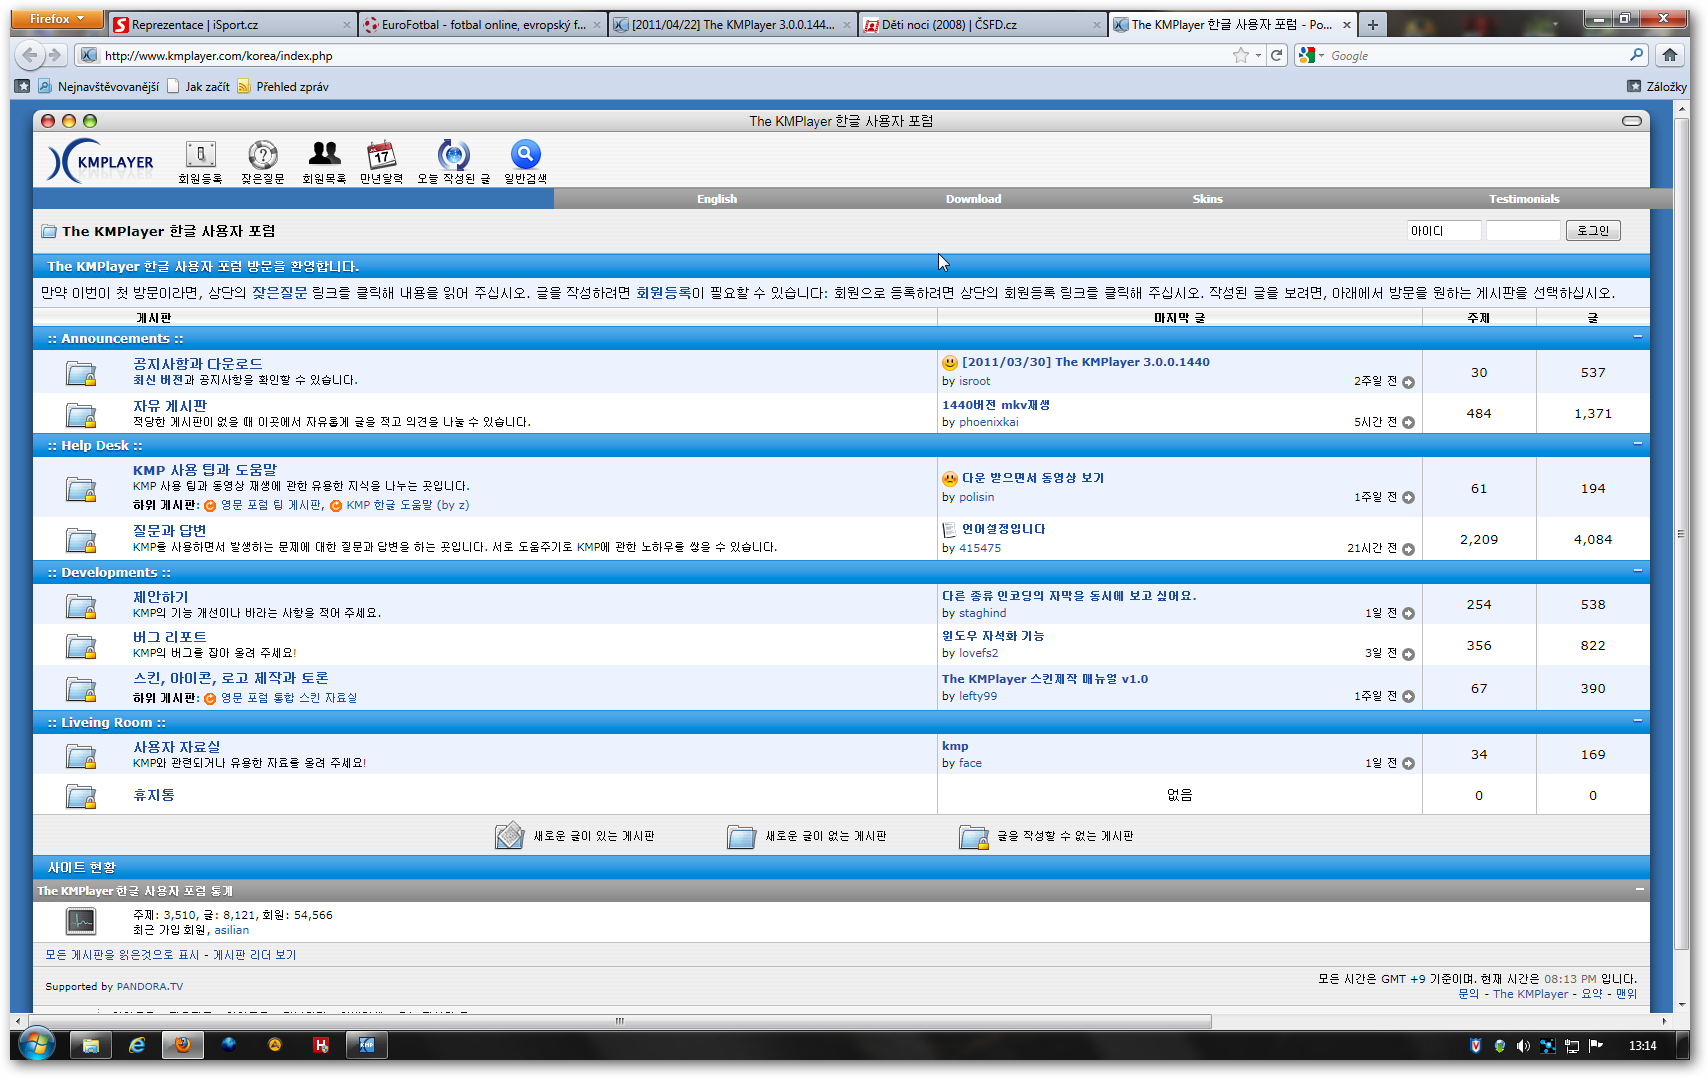Image resolution: width=1708 pixels, height=1078 pixels.
Task: Open KMPlayer from the Windows taskbar
Action: pos(367,1045)
